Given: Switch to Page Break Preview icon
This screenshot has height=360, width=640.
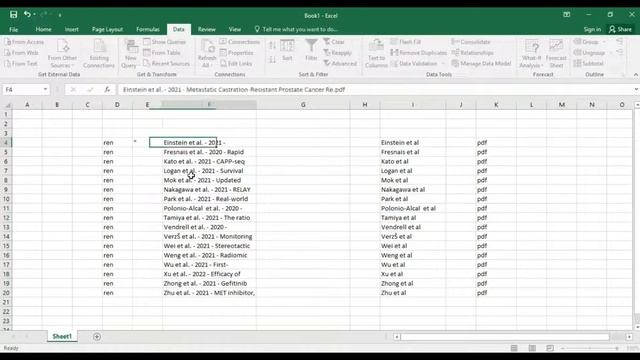Looking at the screenshot, I should [x=550, y=348].
